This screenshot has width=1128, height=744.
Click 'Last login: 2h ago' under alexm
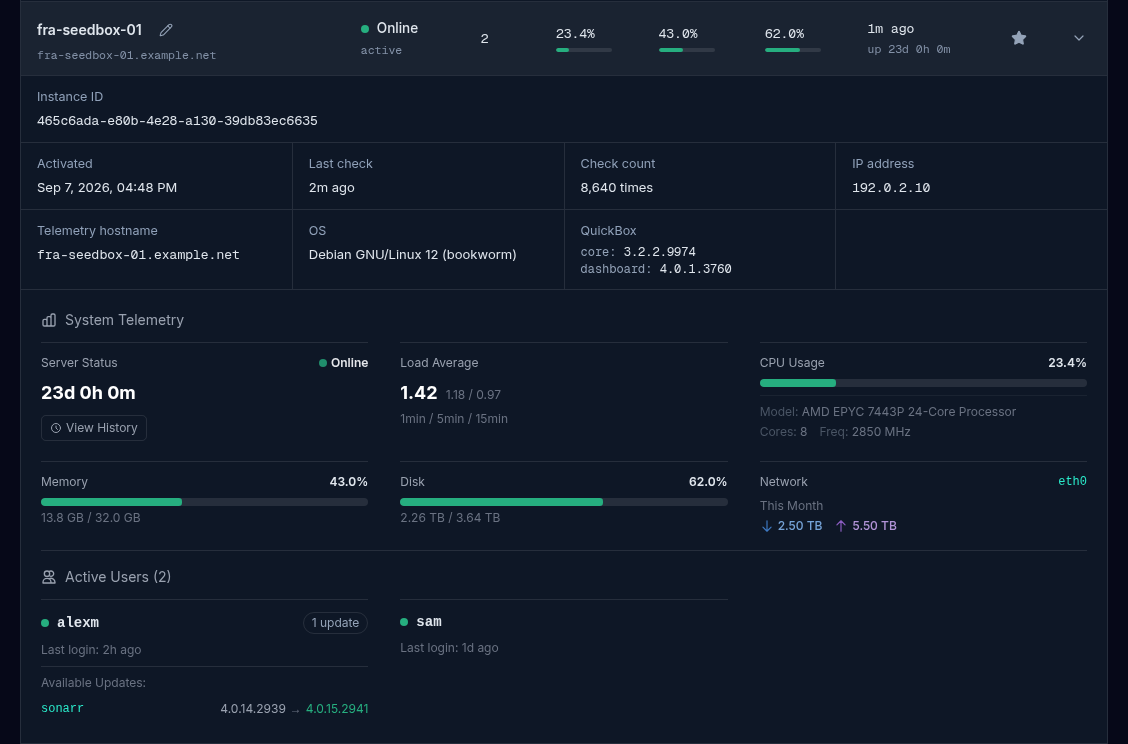91,650
